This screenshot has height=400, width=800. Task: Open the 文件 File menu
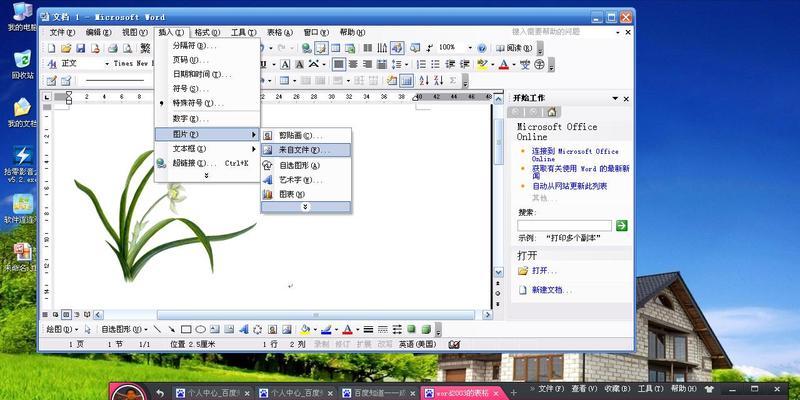(x=62, y=32)
